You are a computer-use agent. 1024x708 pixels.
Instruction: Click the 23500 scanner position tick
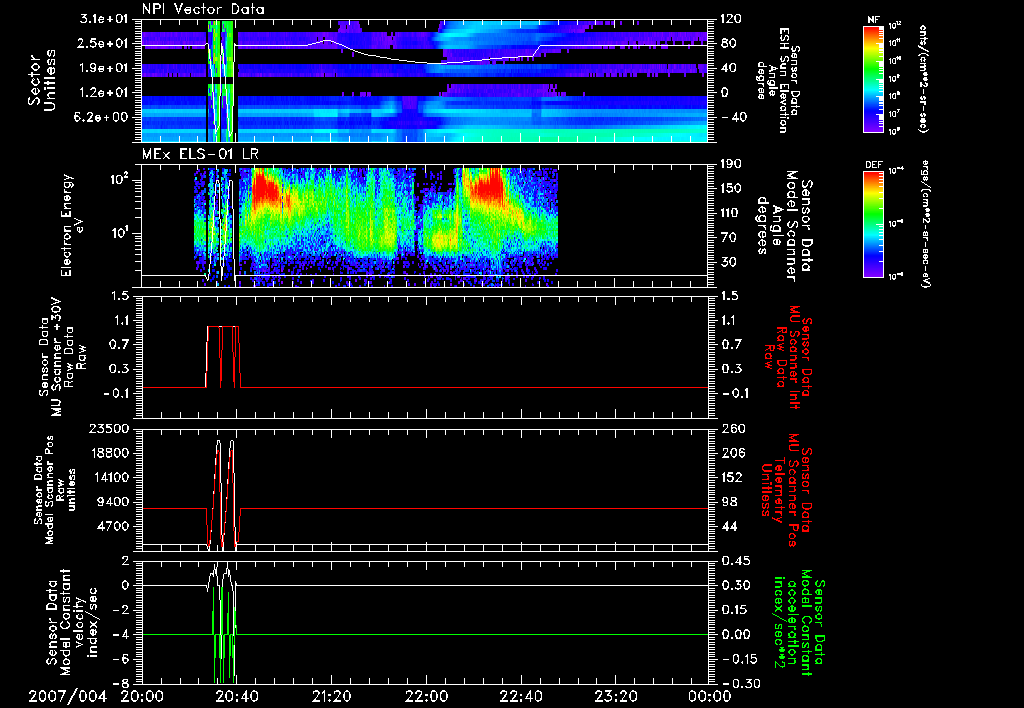110,428
